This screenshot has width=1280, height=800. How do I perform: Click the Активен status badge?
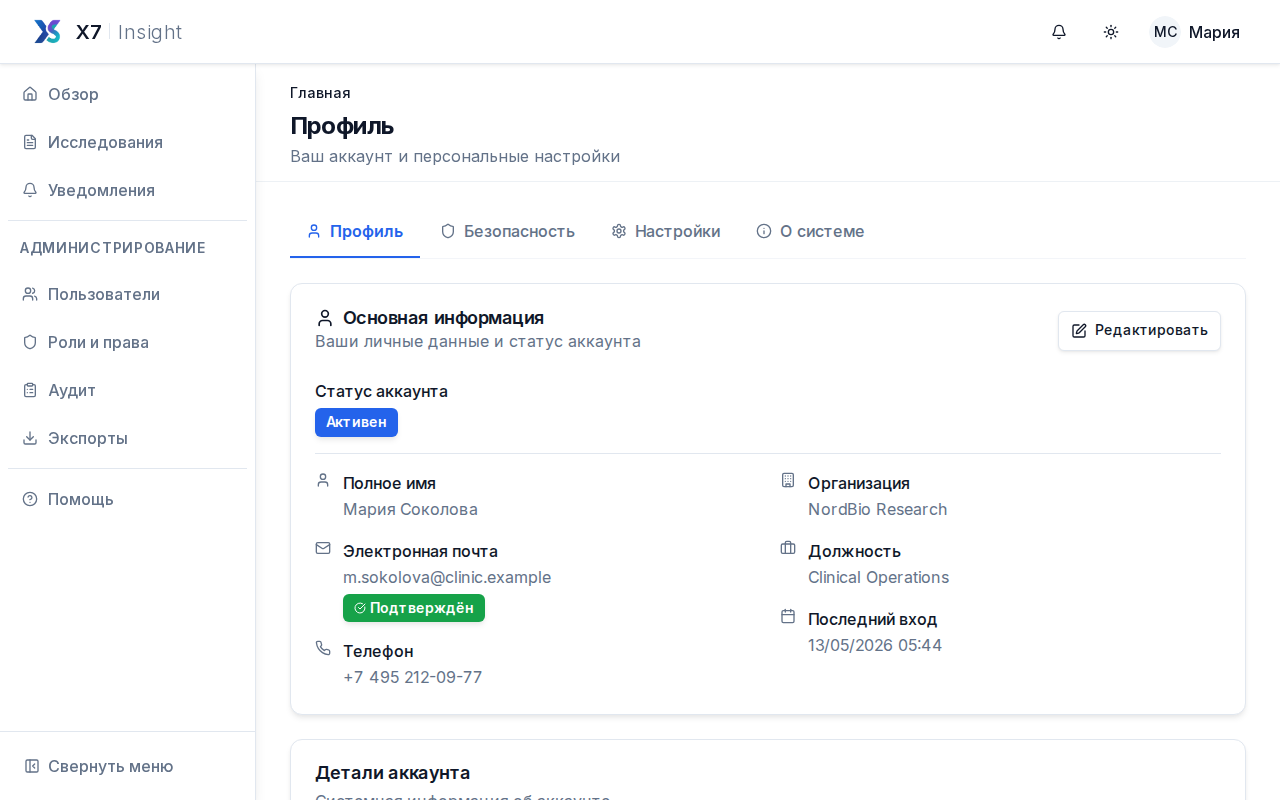pyautogui.click(x=356, y=422)
